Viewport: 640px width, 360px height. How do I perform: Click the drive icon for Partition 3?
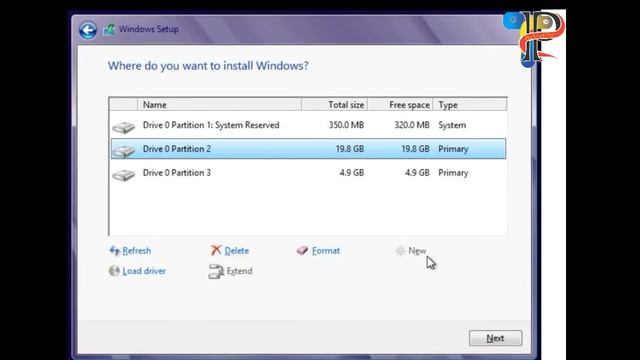pyautogui.click(x=124, y=175)
